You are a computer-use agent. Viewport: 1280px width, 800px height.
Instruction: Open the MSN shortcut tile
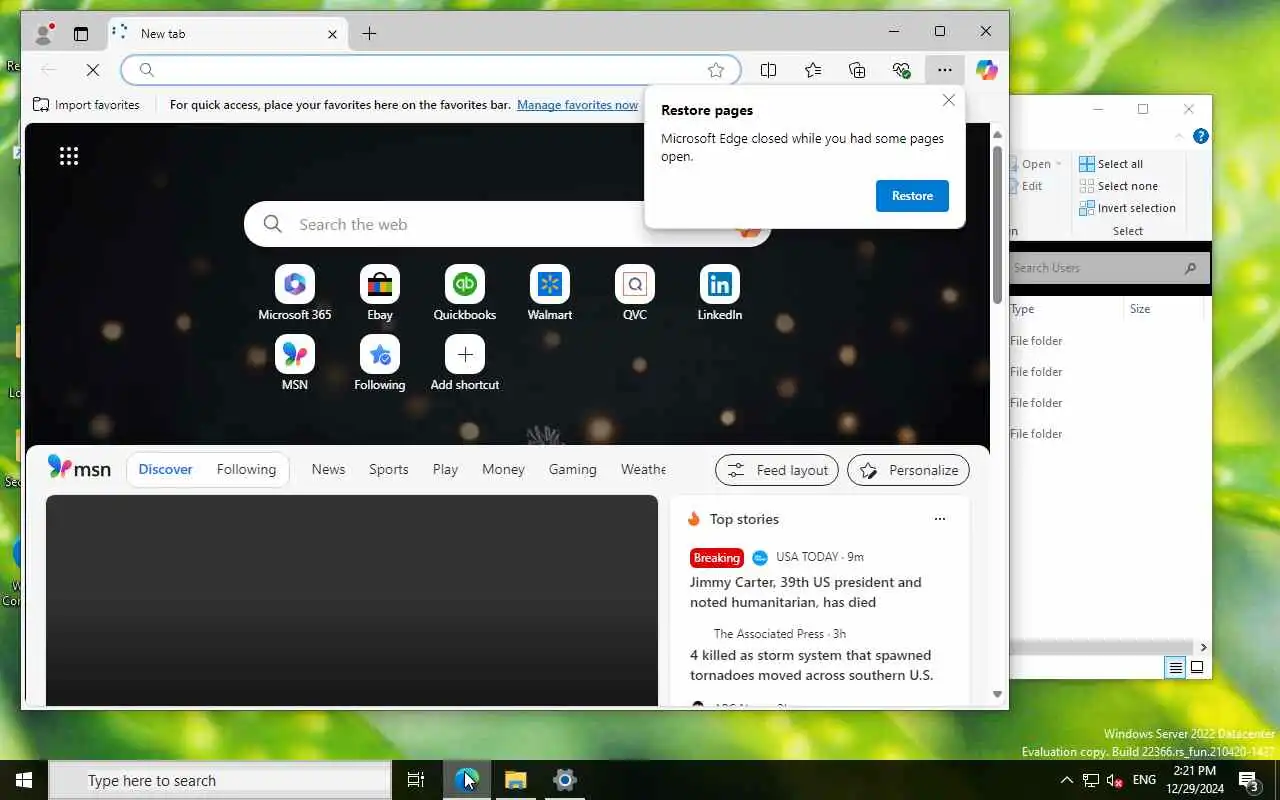coord(295,364)
